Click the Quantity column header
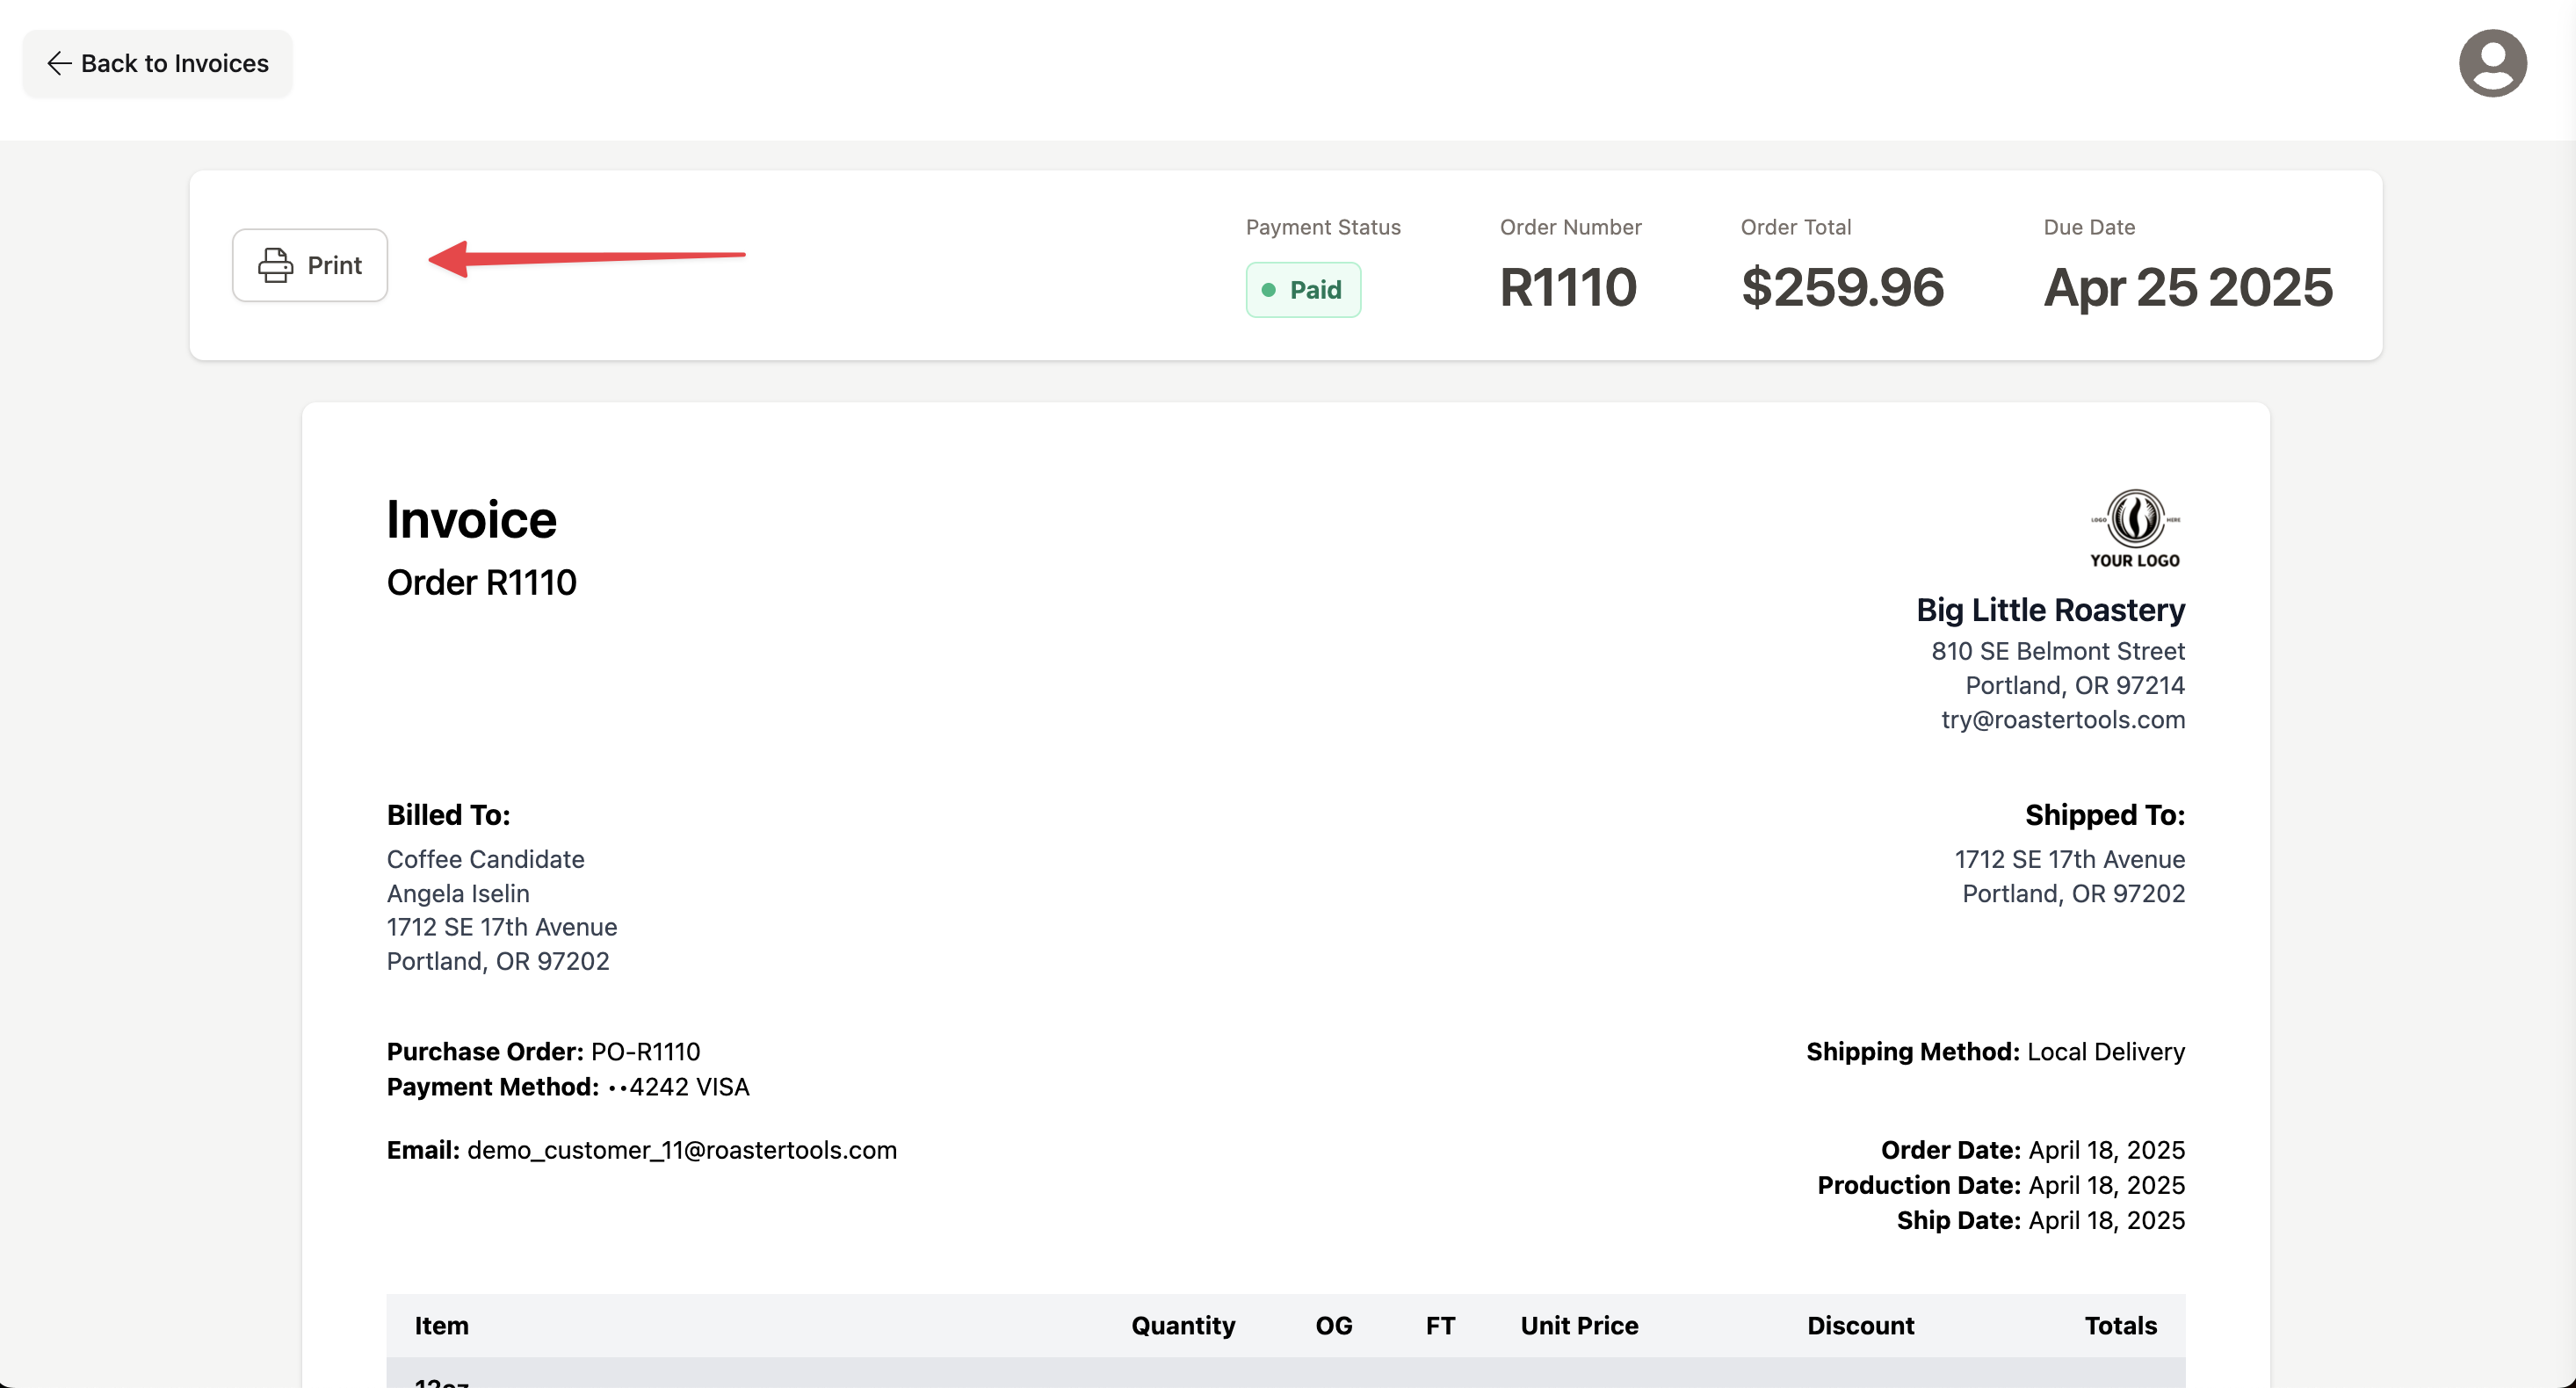The image size is (2576, 1388). (1183, 1326)
